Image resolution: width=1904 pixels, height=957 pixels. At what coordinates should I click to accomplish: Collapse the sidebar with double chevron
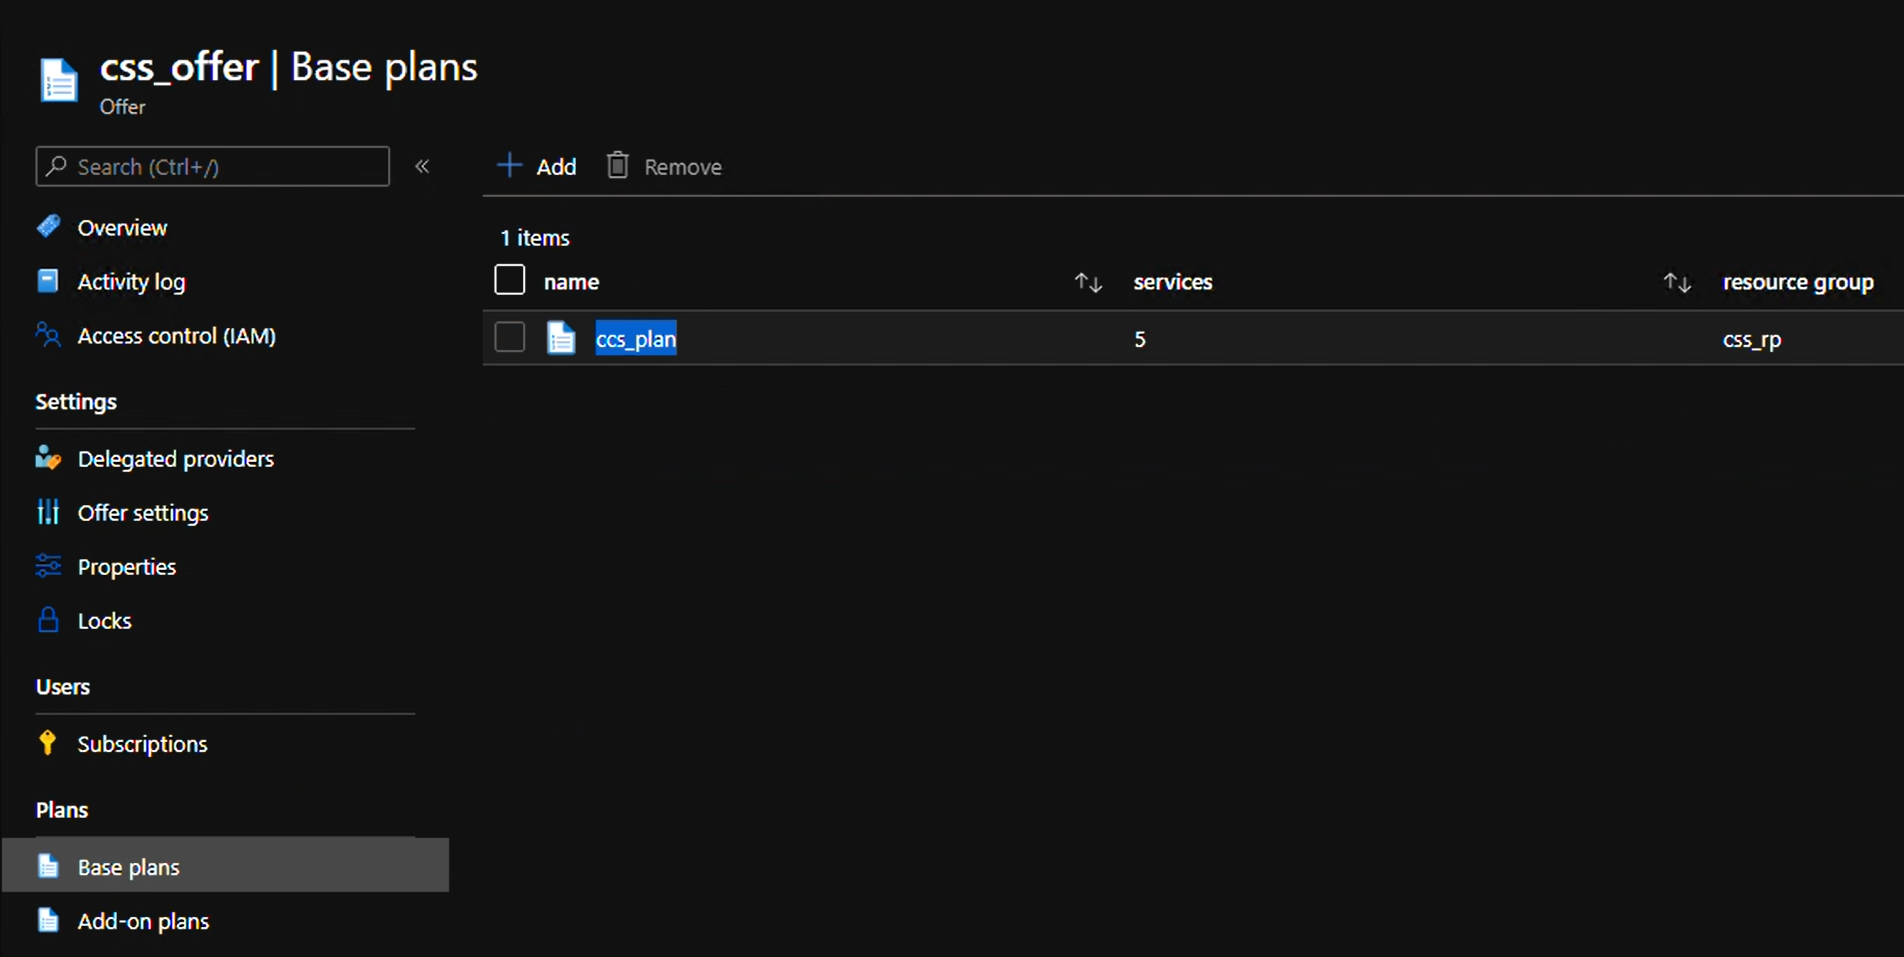click(x=422, y=166)
